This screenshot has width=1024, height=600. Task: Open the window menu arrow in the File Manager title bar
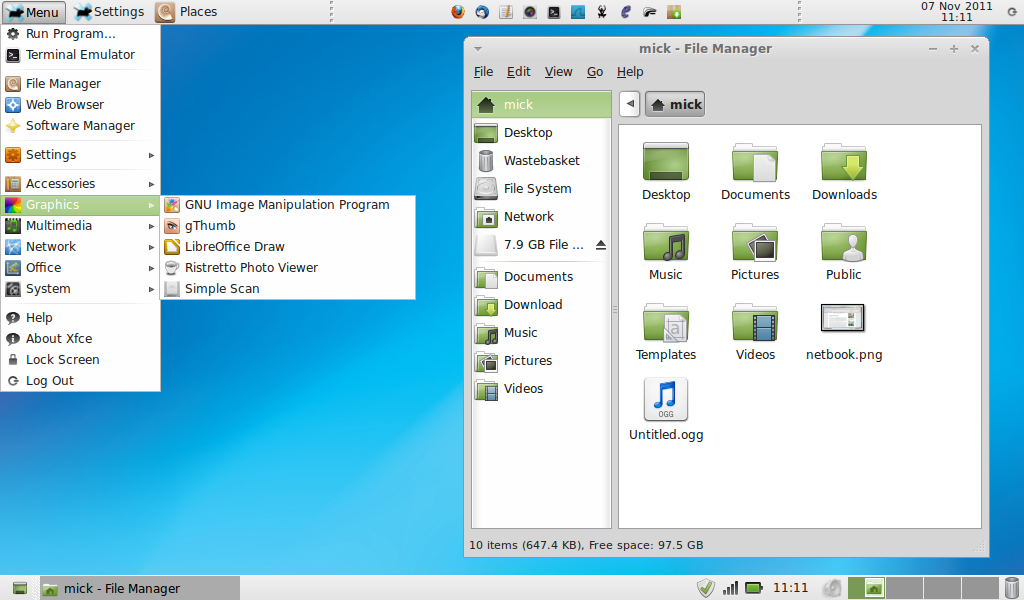point(478,49)
